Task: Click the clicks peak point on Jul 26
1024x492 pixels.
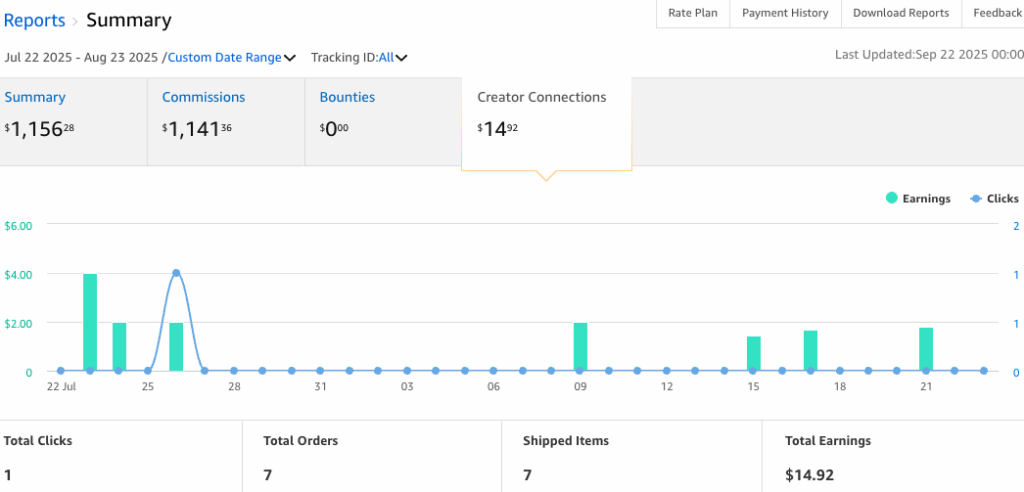Action: tap(176, 273)
